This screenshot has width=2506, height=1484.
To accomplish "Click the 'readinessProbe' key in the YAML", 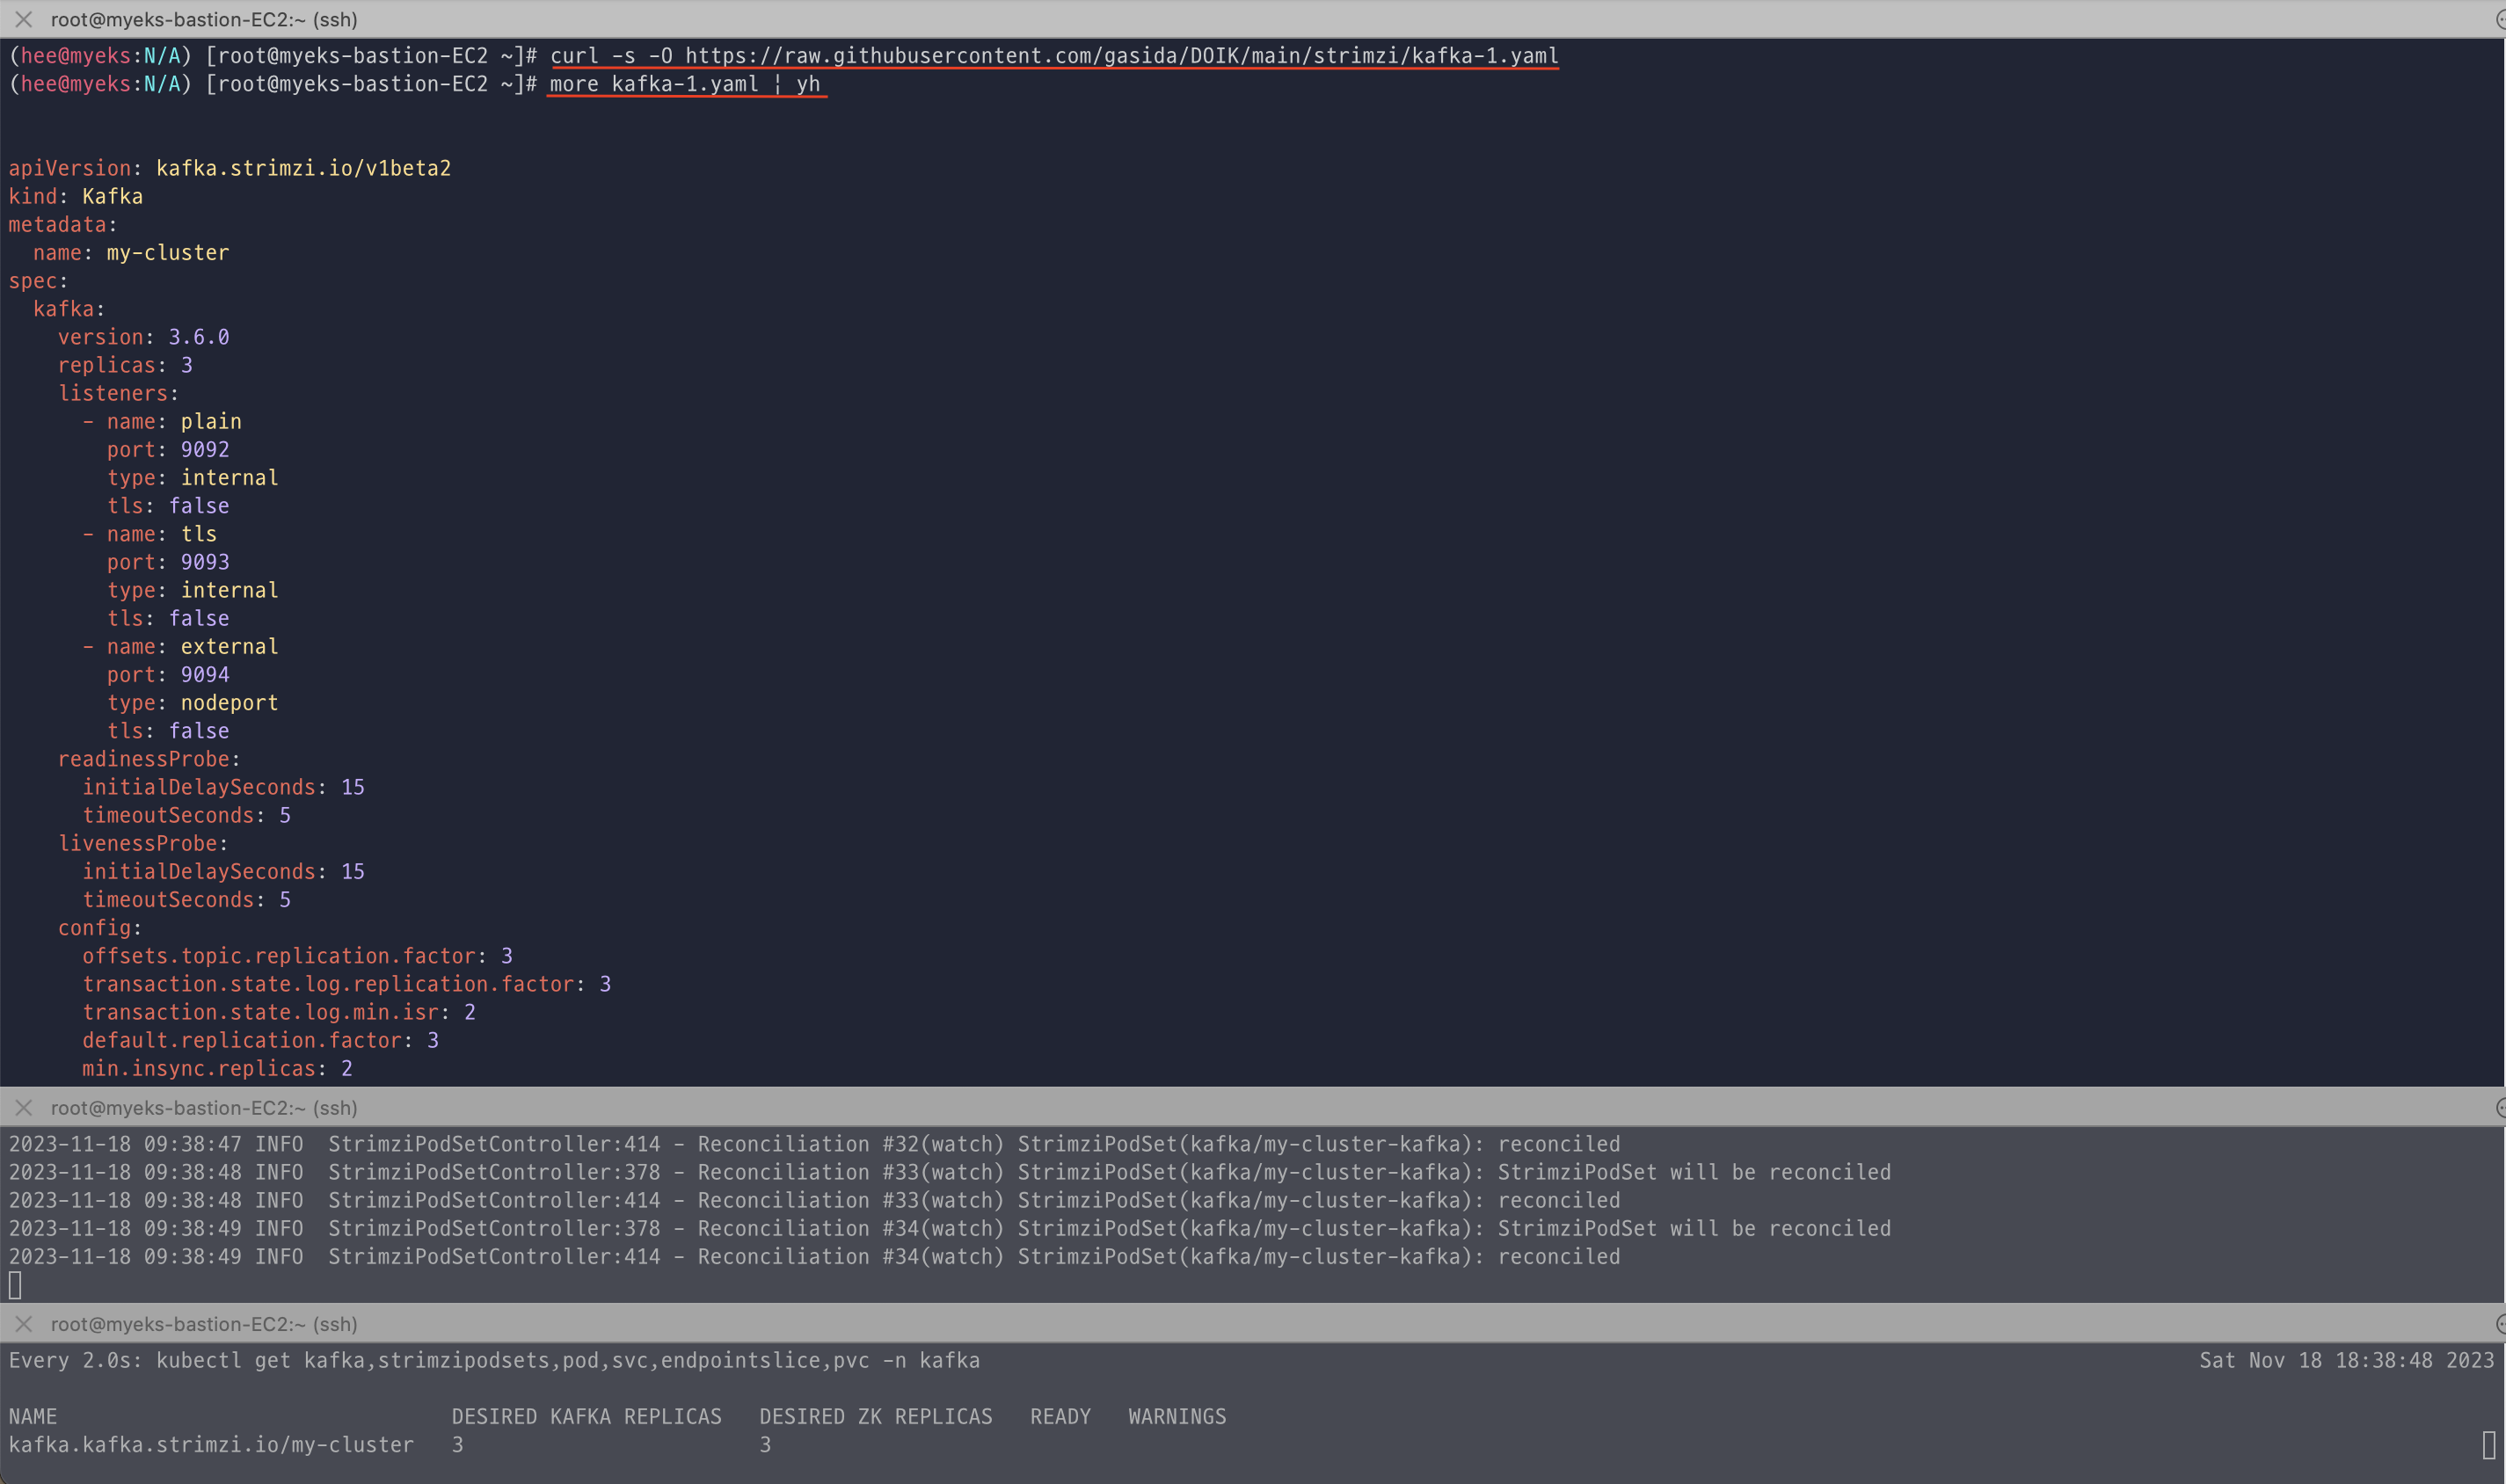I will pos(143,759).
